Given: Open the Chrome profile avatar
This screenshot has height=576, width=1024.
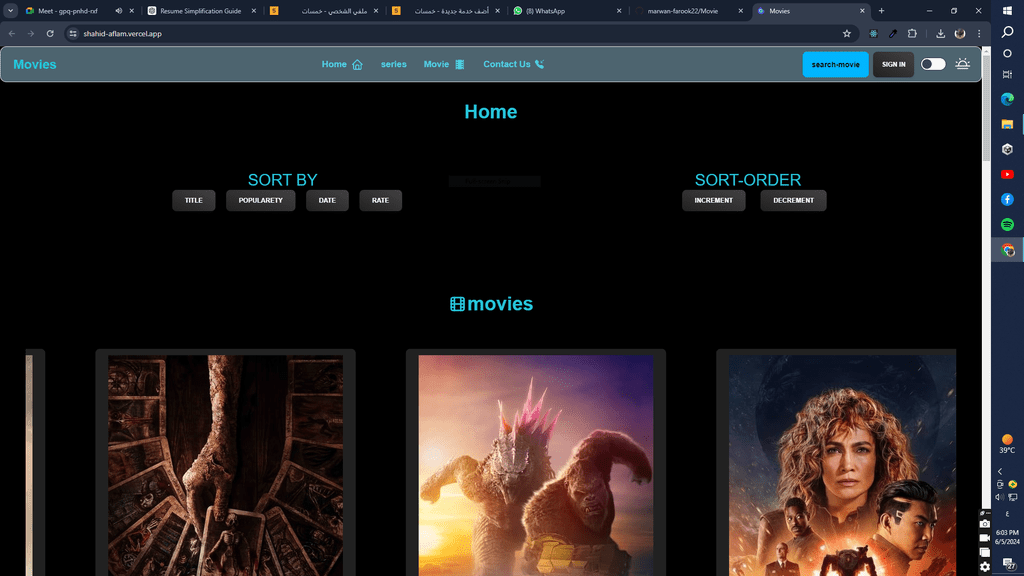Looking at the screenshot, I should point(960,33).
